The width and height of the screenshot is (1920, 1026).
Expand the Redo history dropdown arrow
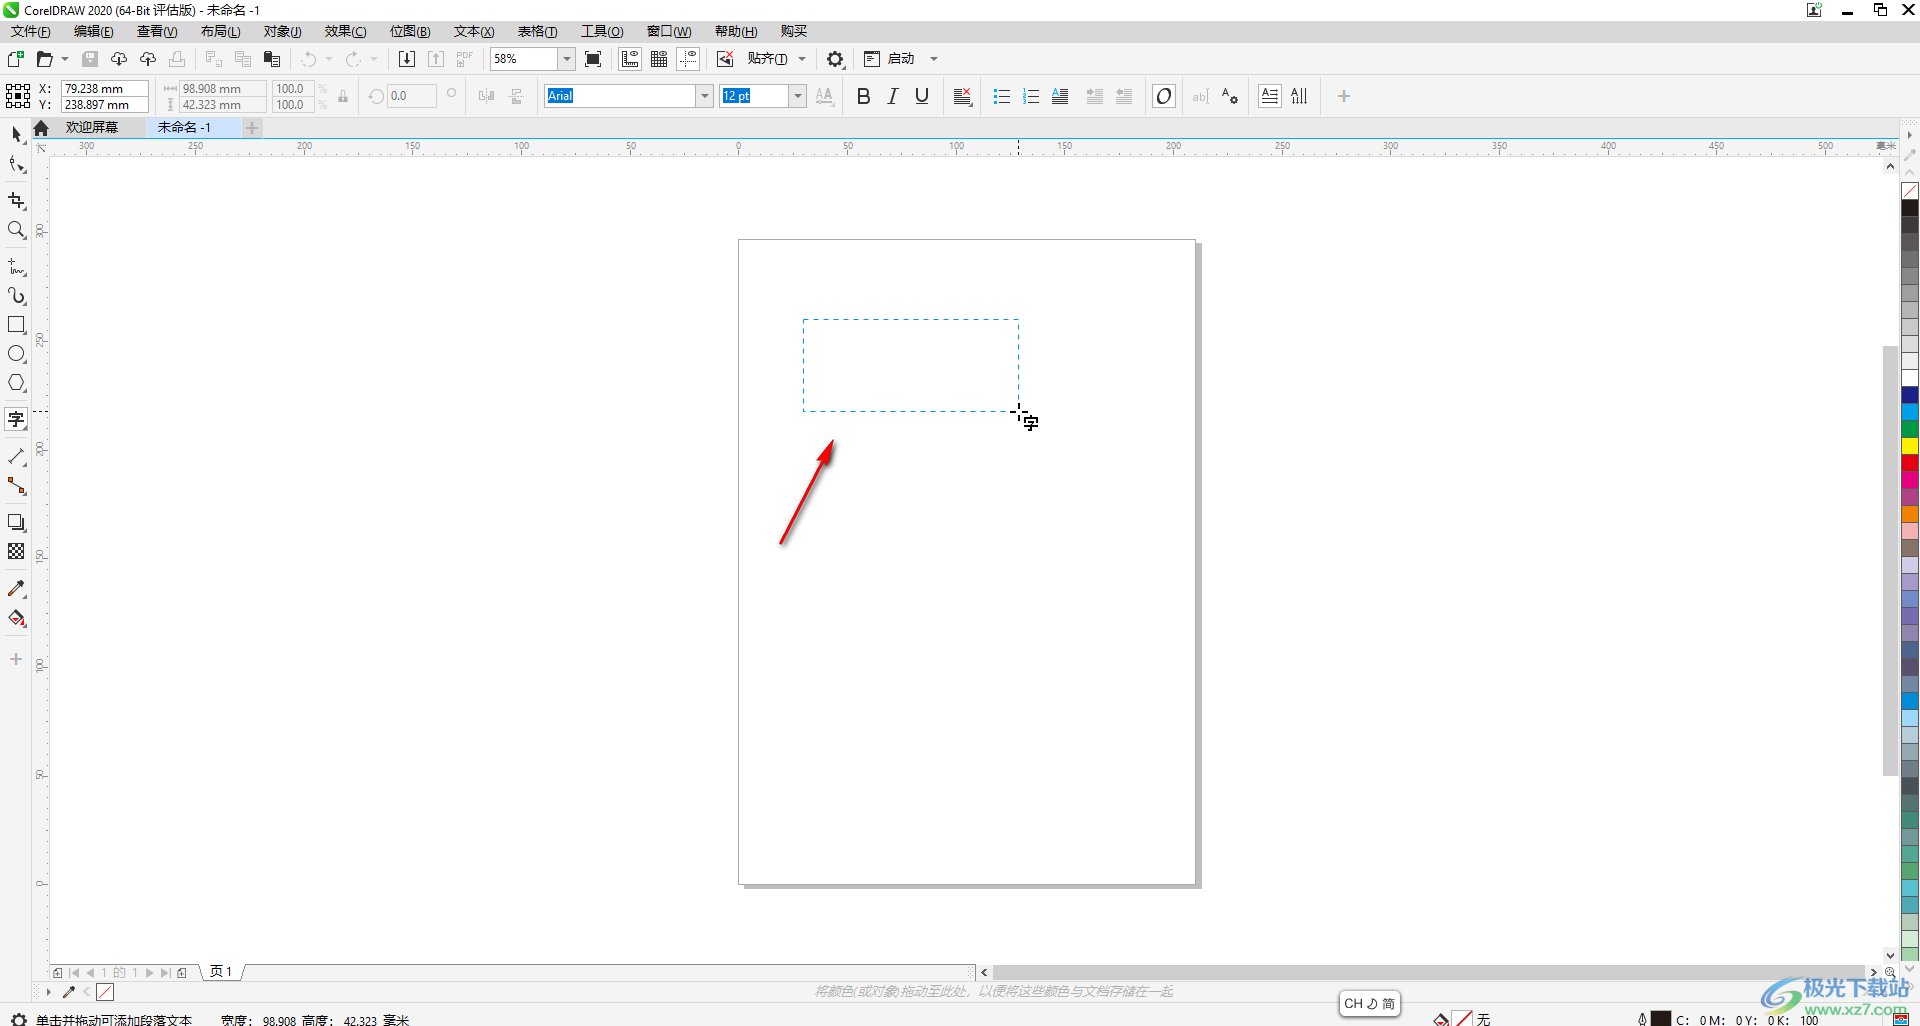pyautogui.click(x=374, y=59)
